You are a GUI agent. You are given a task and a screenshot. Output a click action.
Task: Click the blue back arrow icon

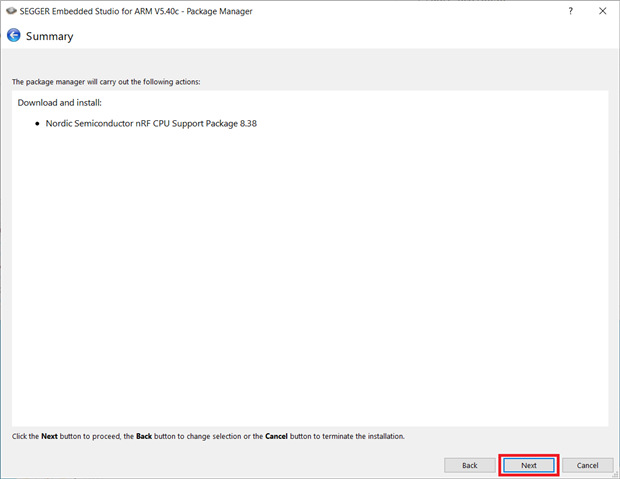point(14,36)
